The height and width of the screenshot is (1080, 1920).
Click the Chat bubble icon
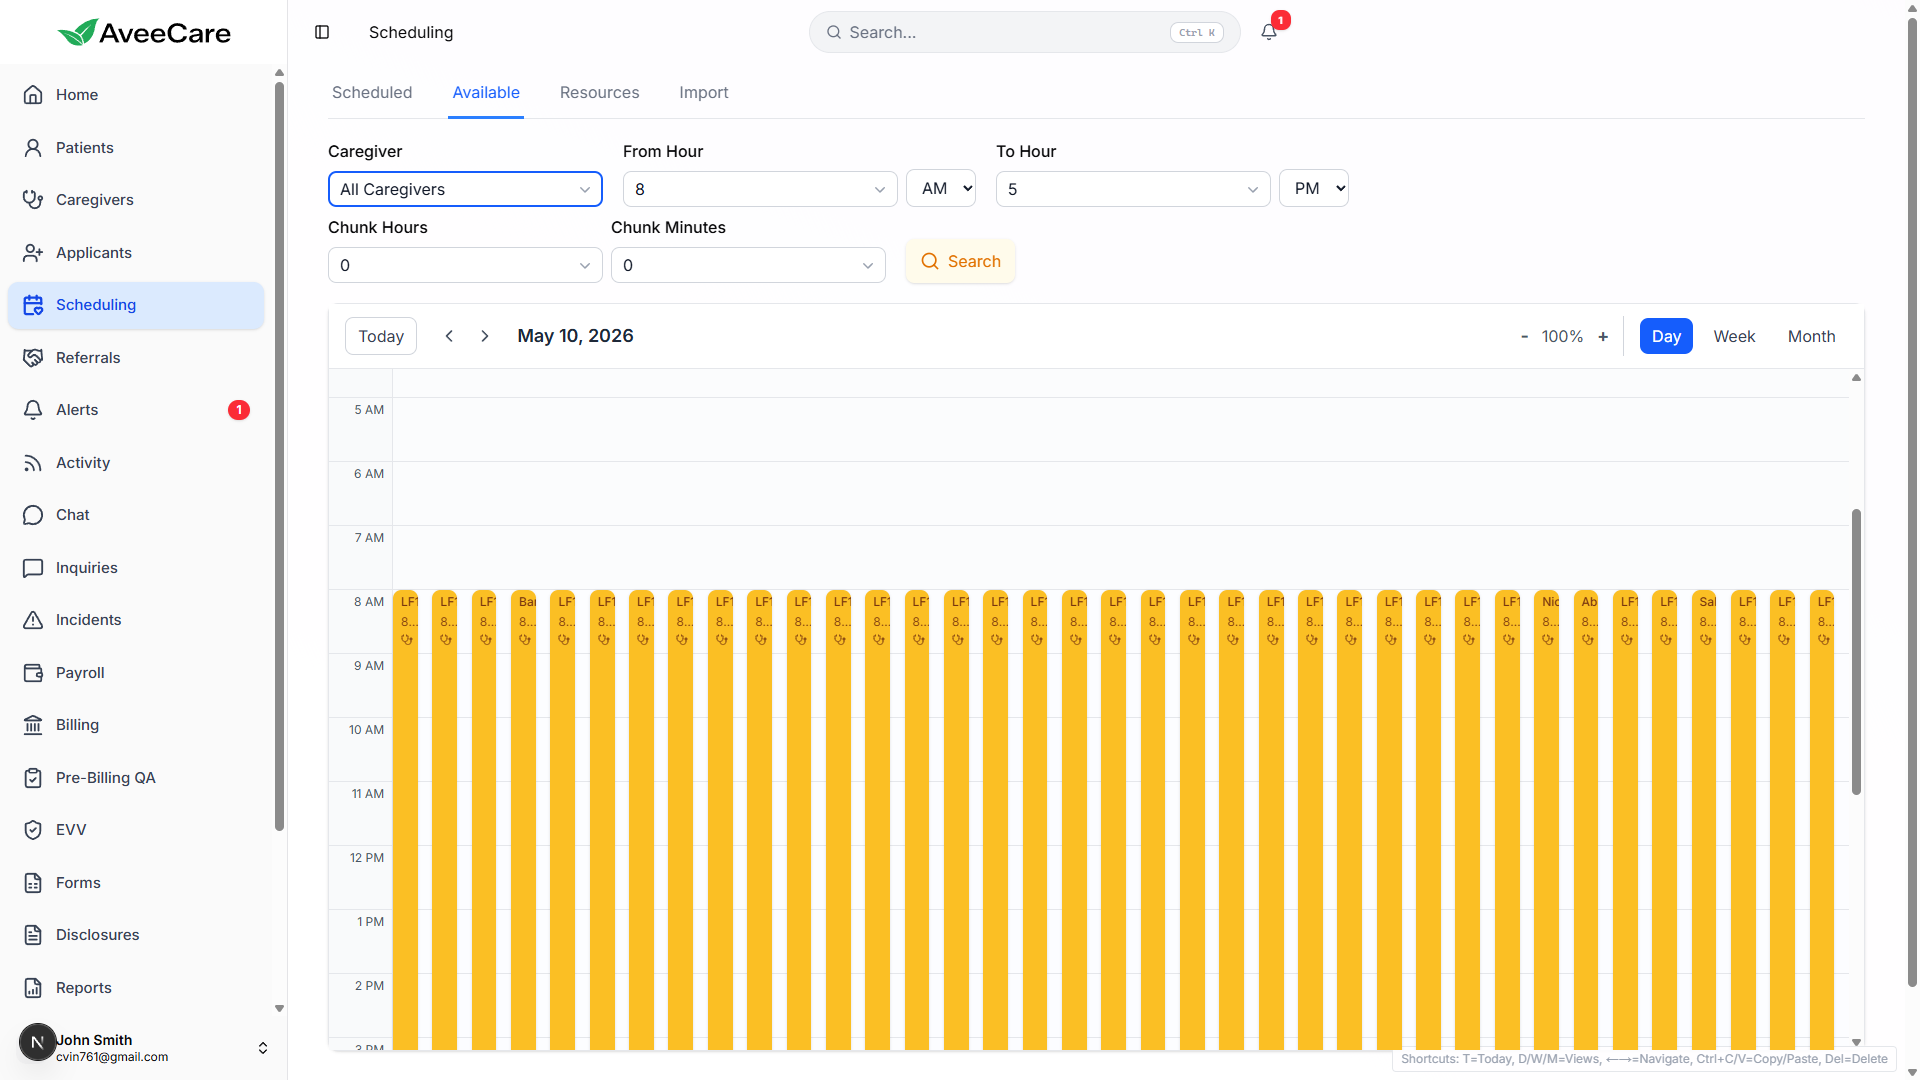coord(33,515)
